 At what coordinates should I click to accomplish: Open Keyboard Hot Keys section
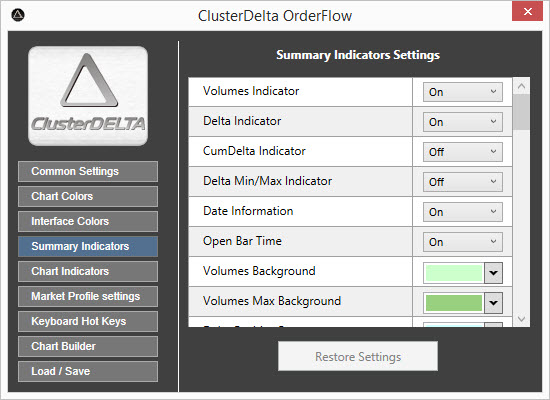click(88, 321)
